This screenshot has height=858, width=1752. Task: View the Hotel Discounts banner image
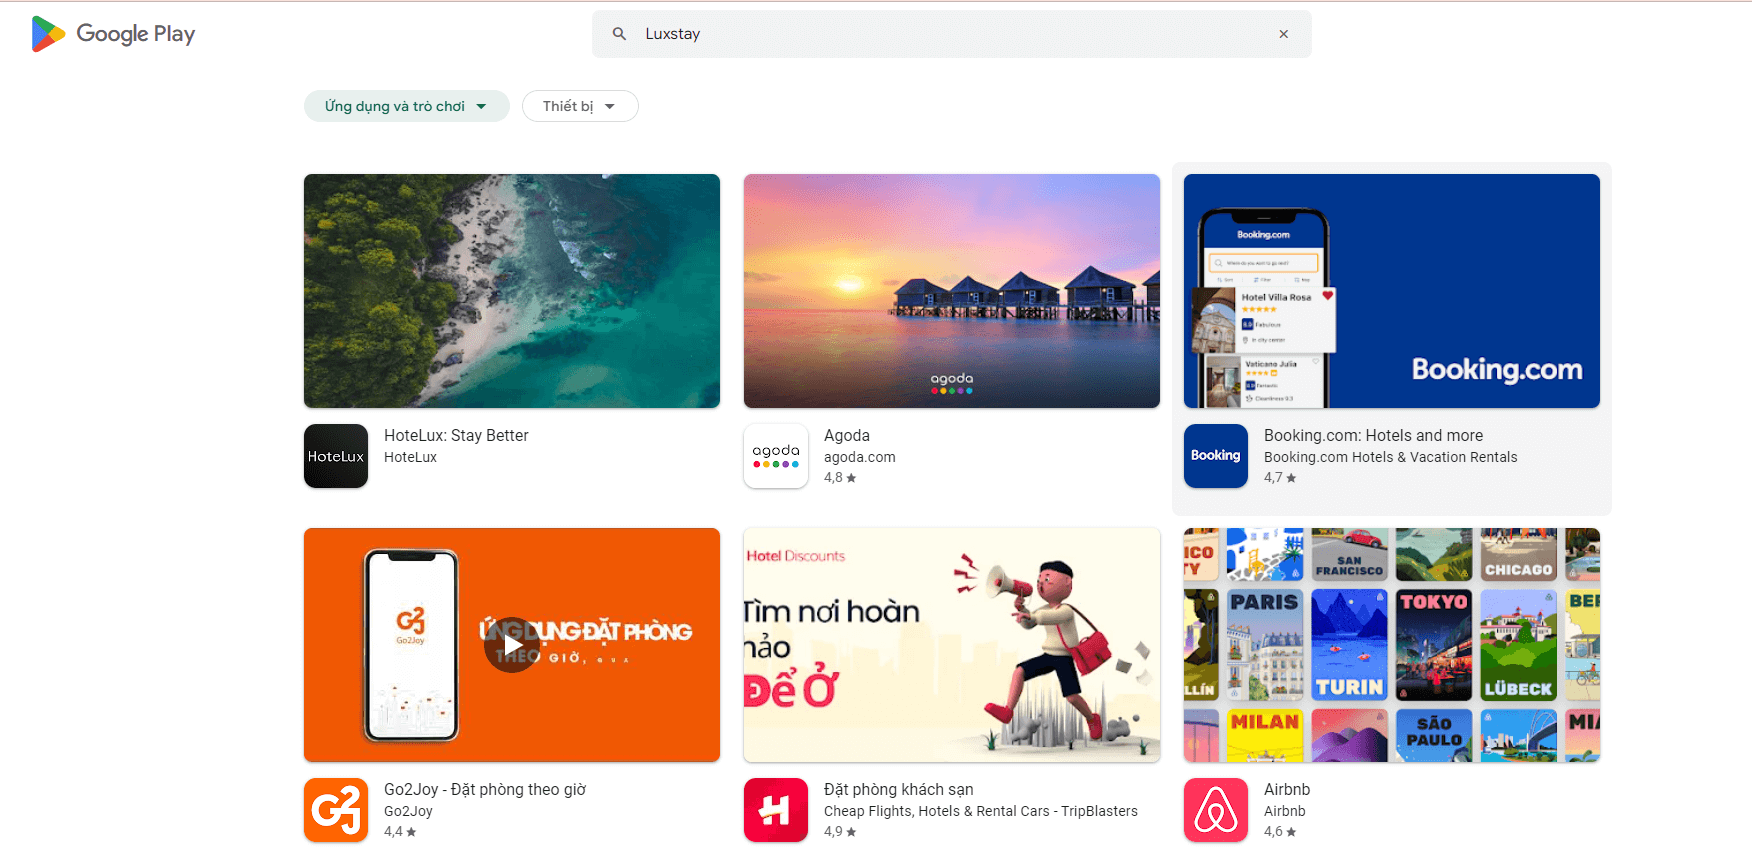coord(952,645)
